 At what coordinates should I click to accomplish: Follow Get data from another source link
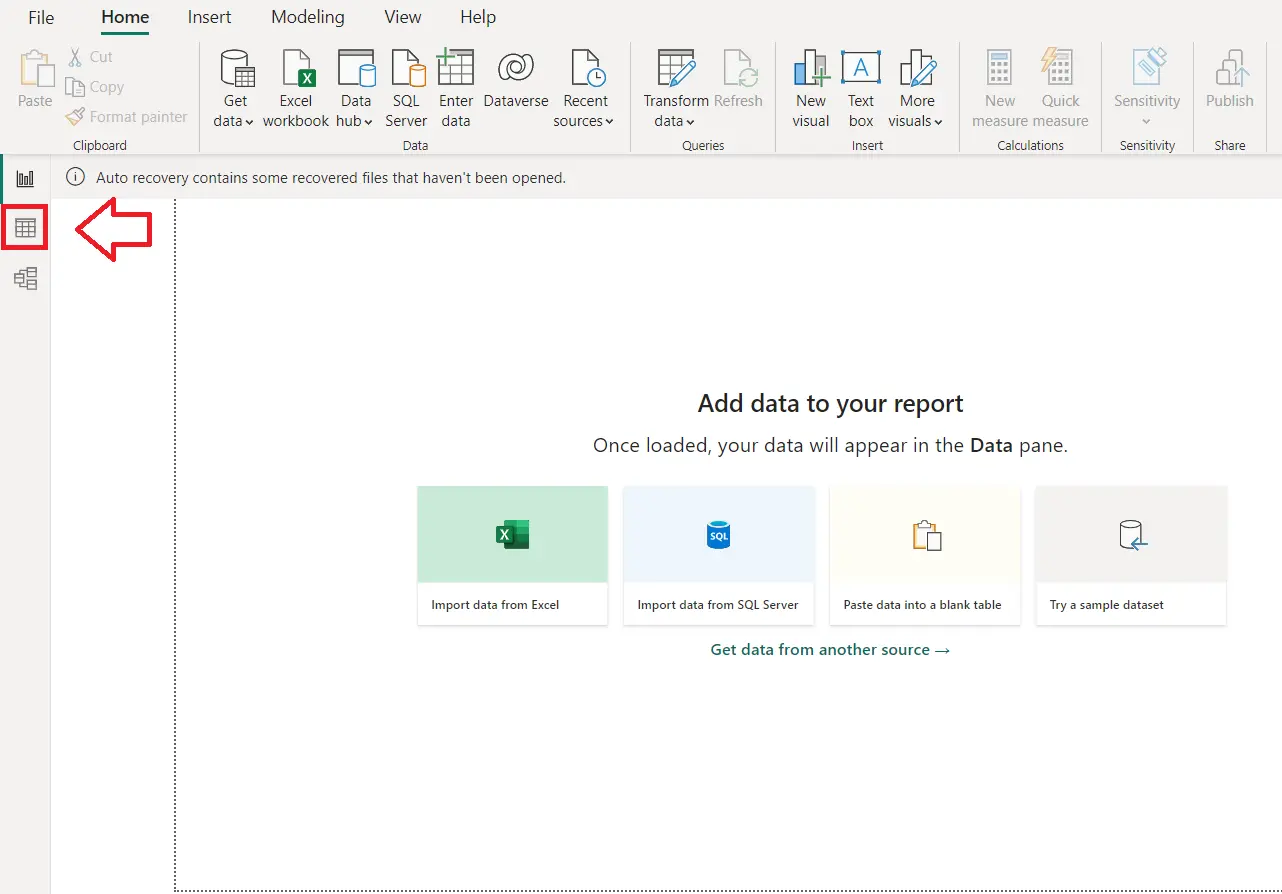tap(830, 650)
